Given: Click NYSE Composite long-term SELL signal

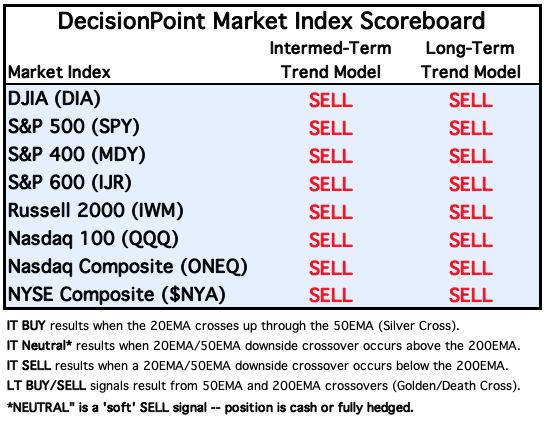Looking at the screenshot, I should click(471, 296).
